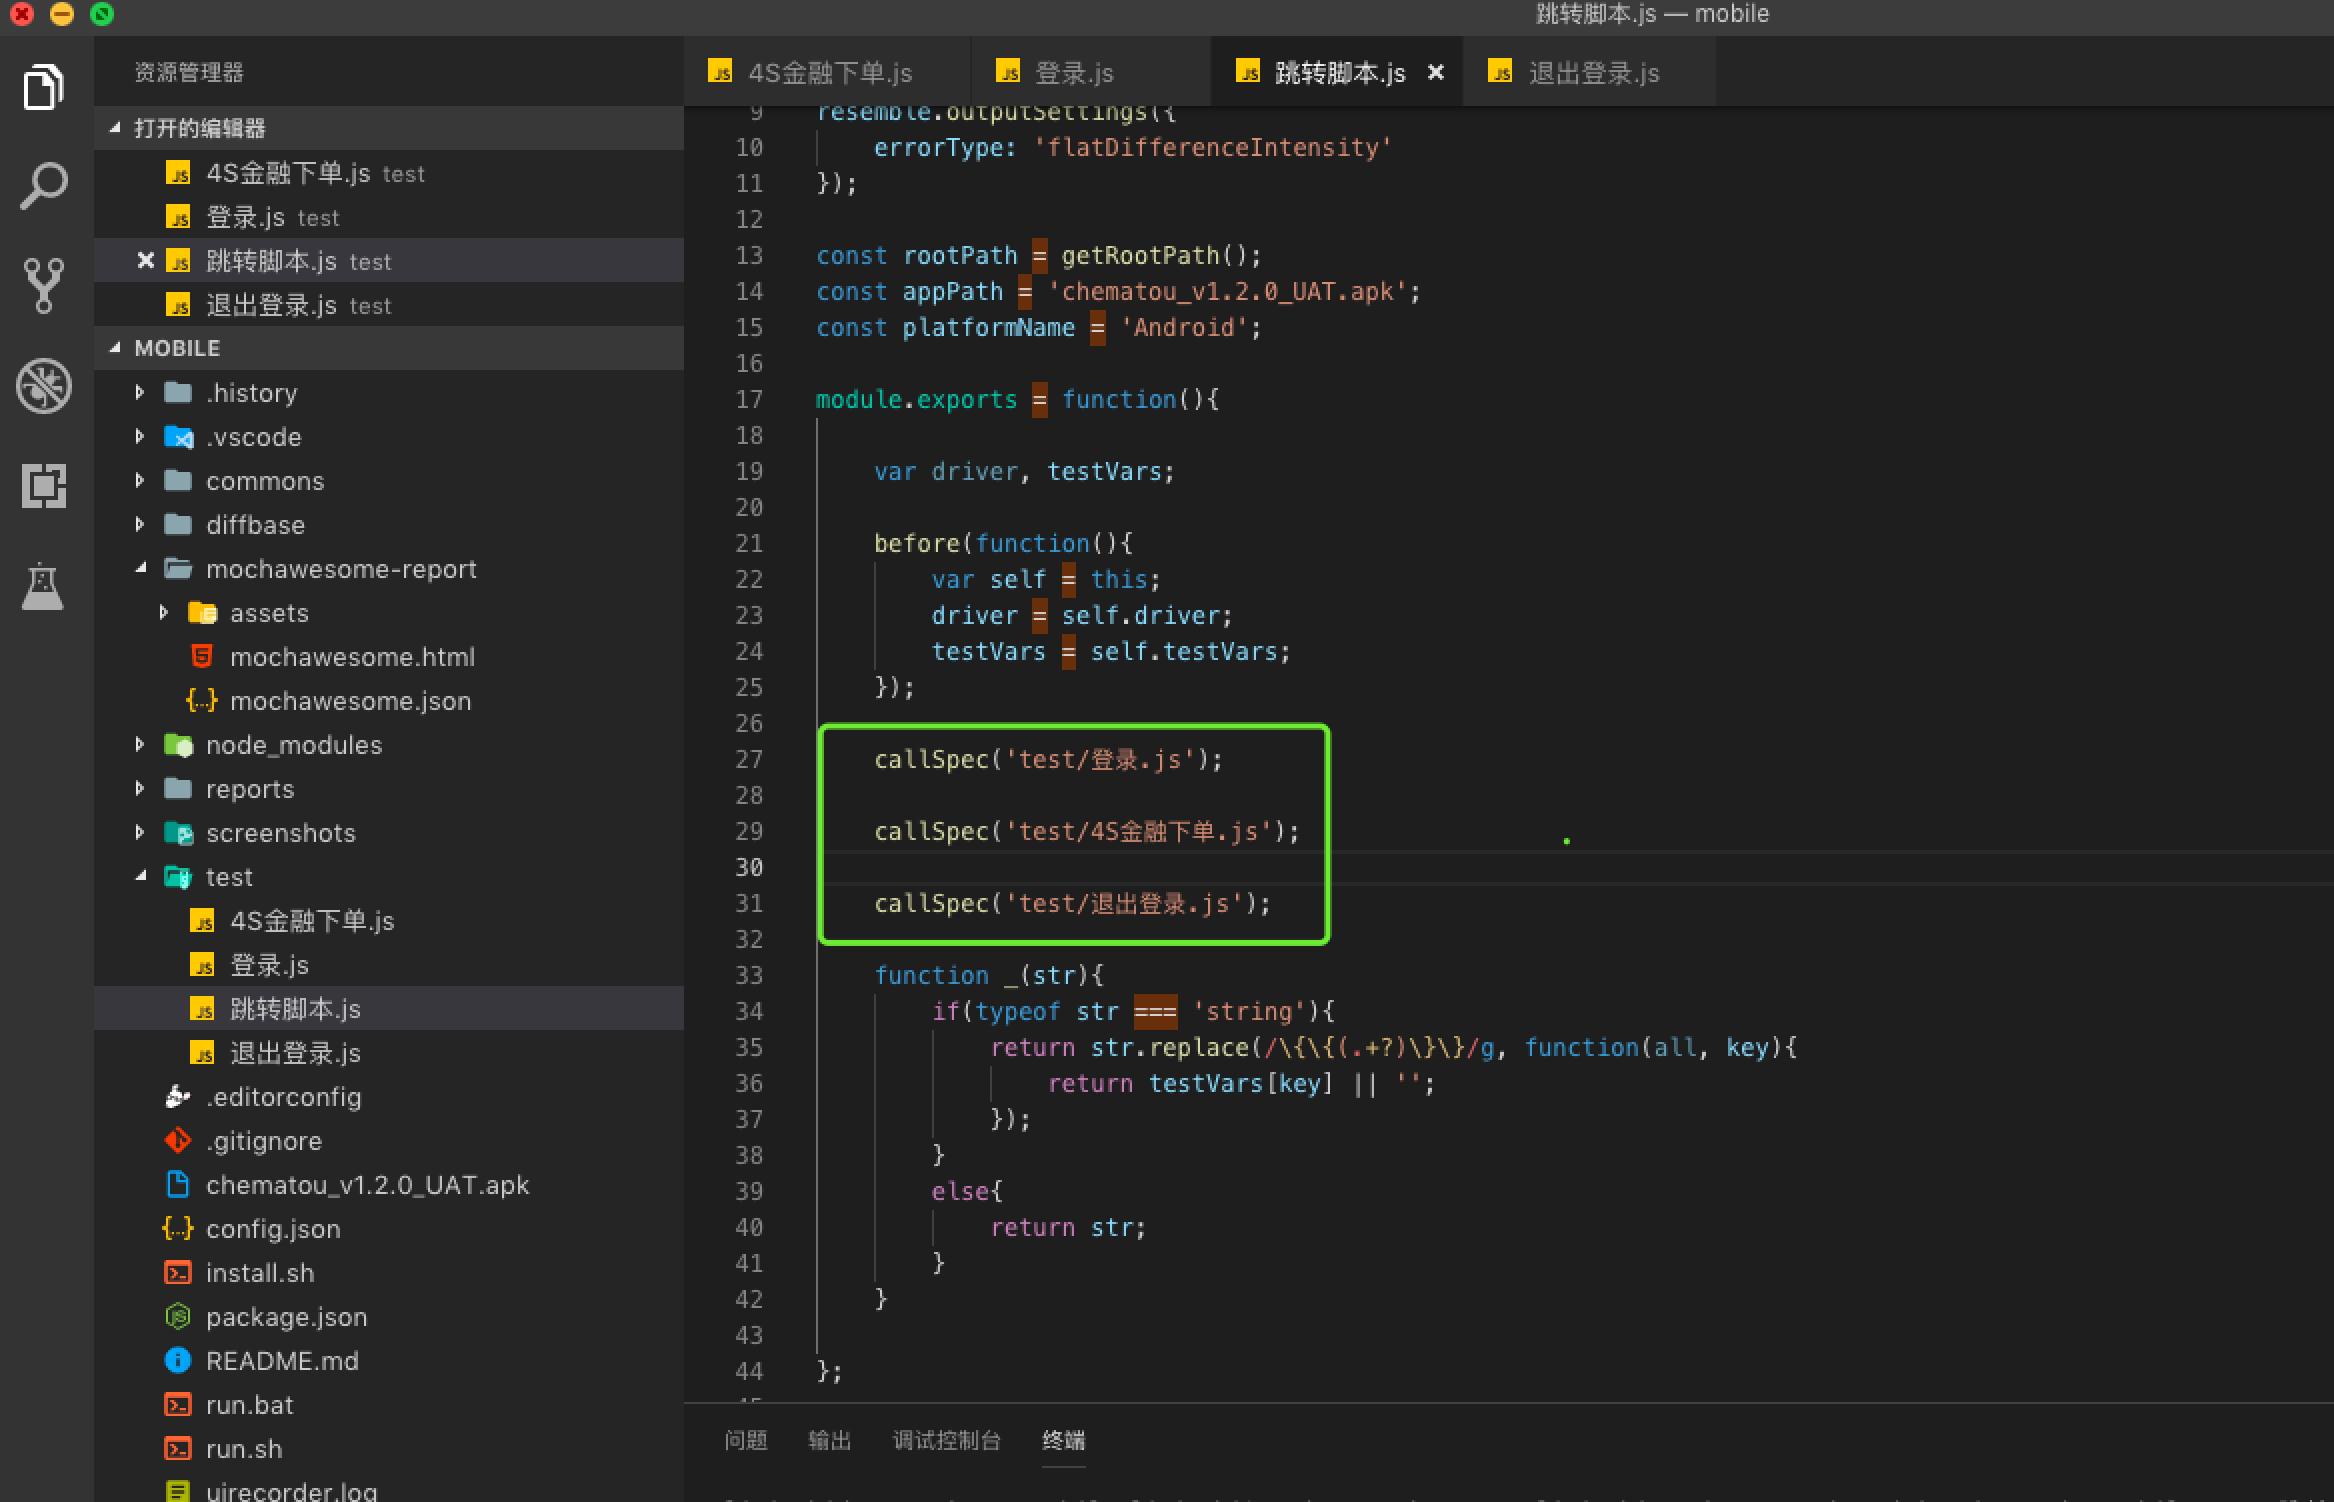Click 'flatDifferenceIntensity' string in code
The height and width of the screenshot is (1502, 2334).
[x=1212, y=148]
